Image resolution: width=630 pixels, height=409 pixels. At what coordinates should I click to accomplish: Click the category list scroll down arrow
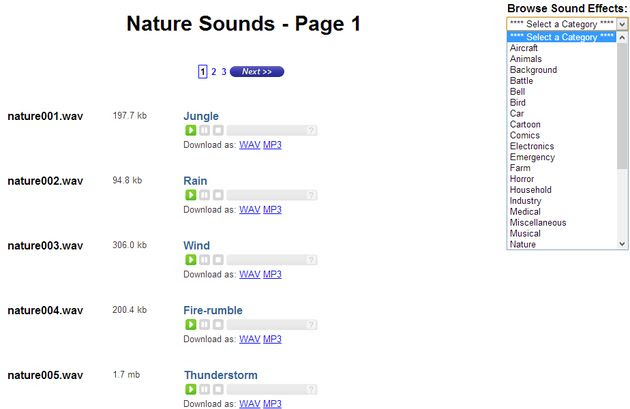point(622,244)
